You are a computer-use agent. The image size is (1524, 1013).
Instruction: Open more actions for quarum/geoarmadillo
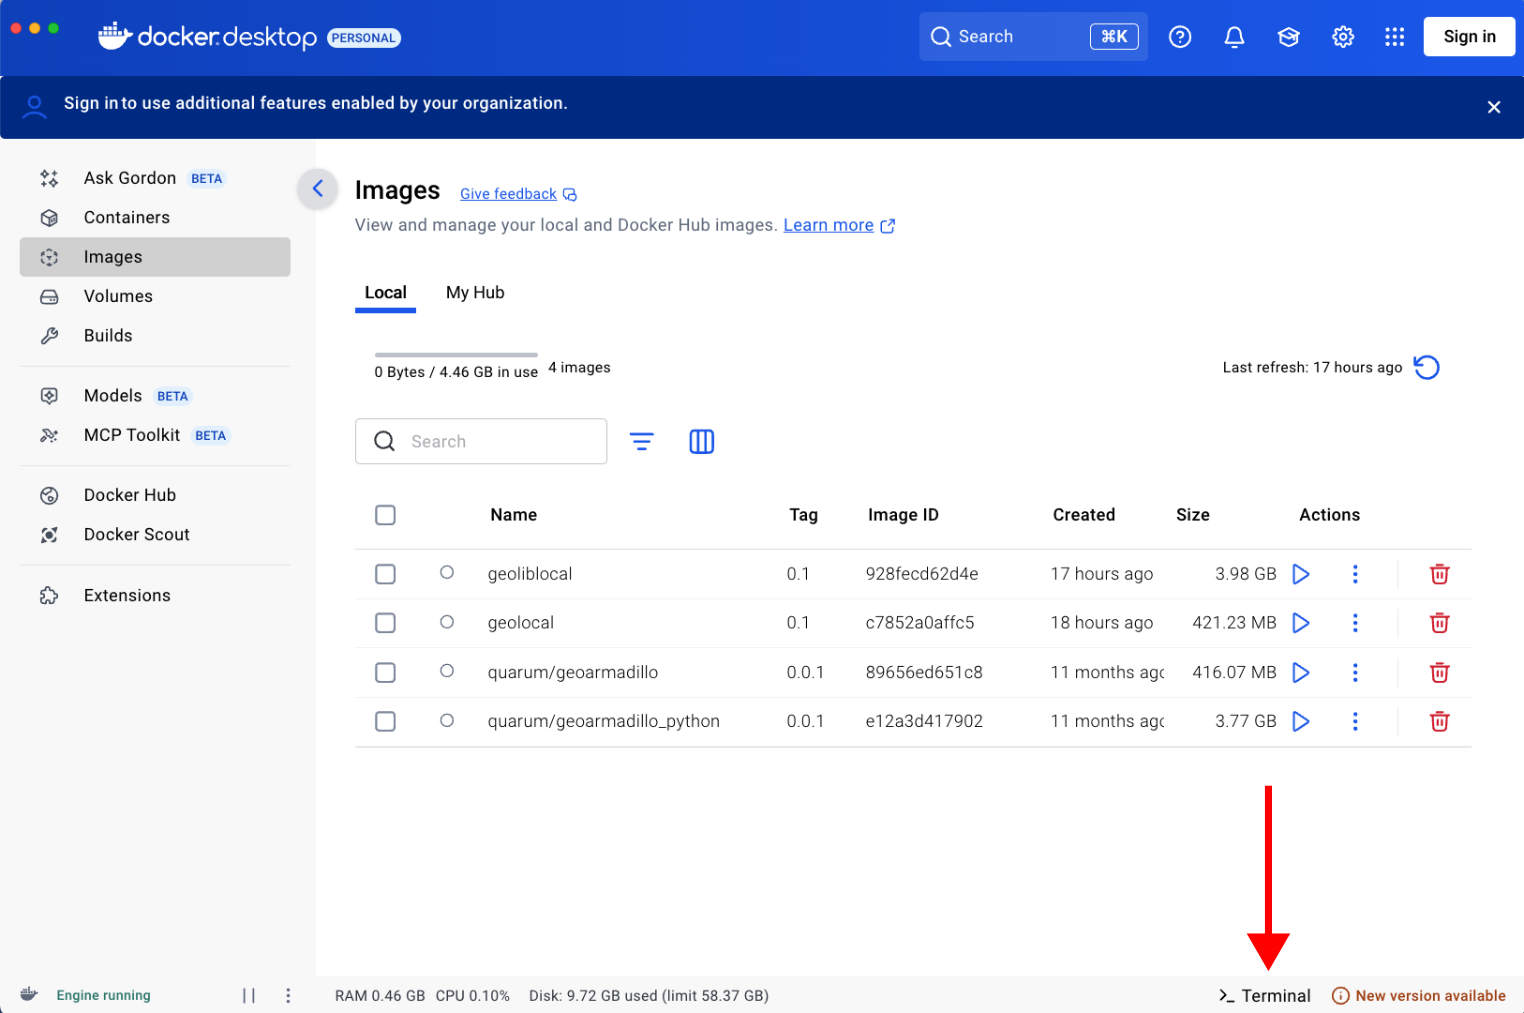(1355, 672)
